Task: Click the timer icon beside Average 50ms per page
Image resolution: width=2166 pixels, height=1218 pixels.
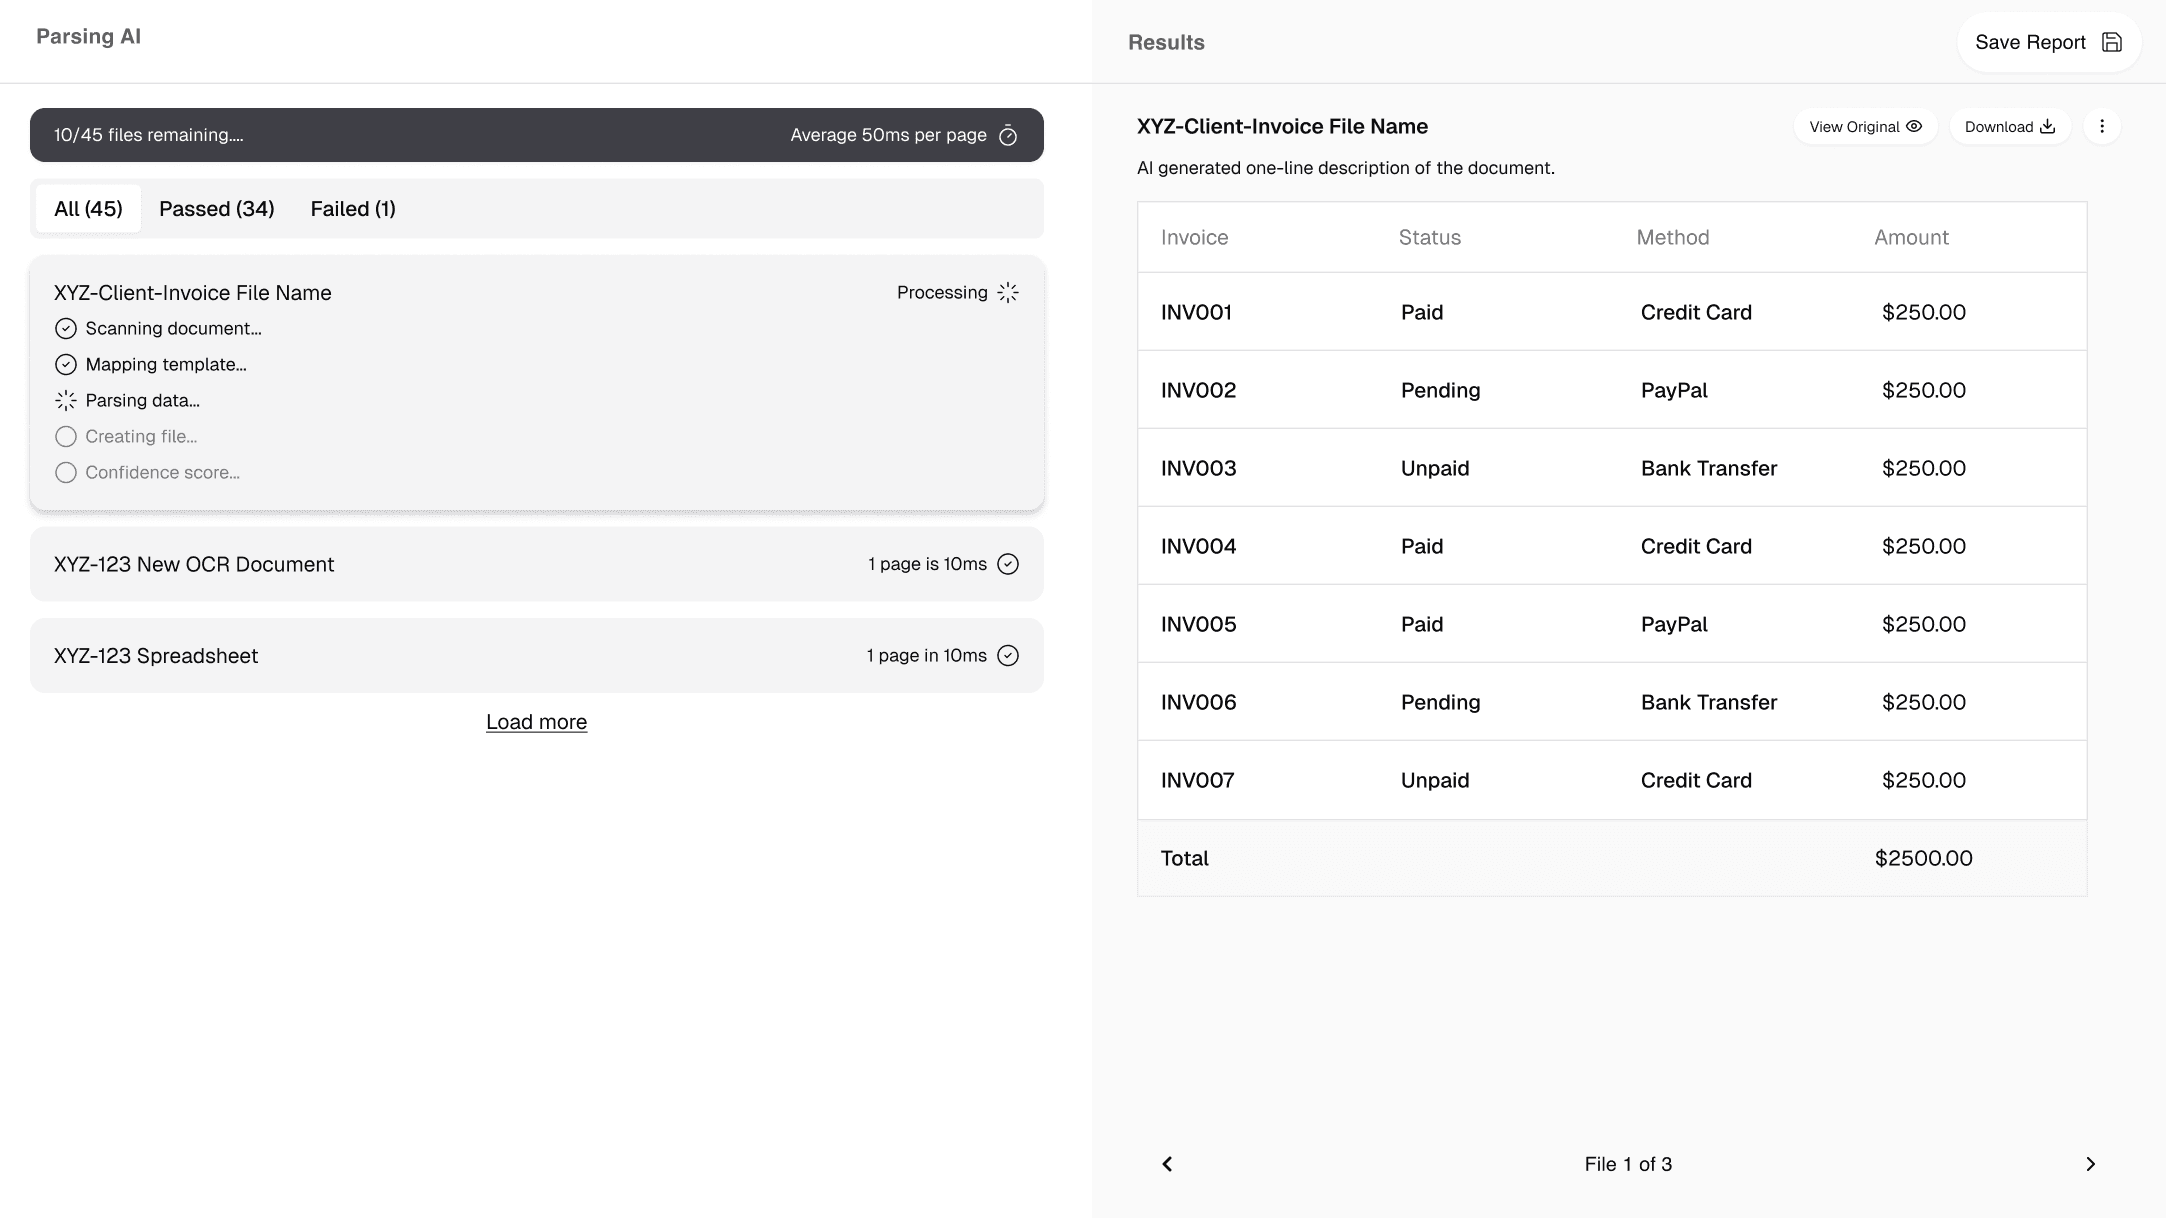Action: tap(1009, 134)
